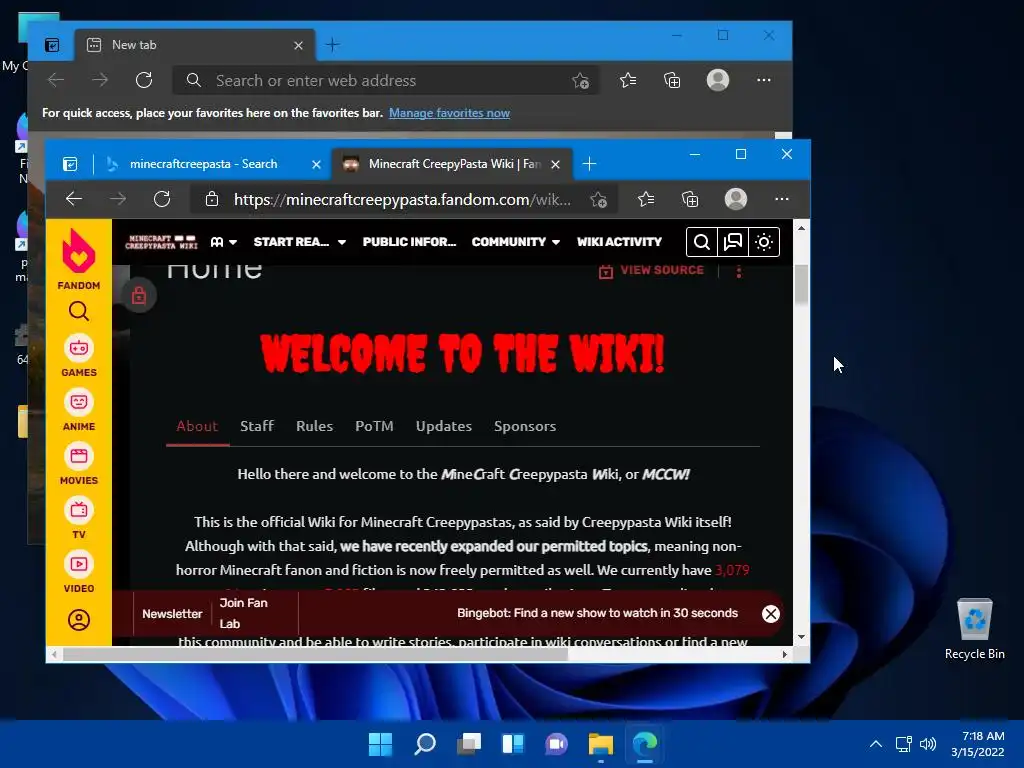Close the minecraftcreepasta - Search tab

(x=316, y=165)
